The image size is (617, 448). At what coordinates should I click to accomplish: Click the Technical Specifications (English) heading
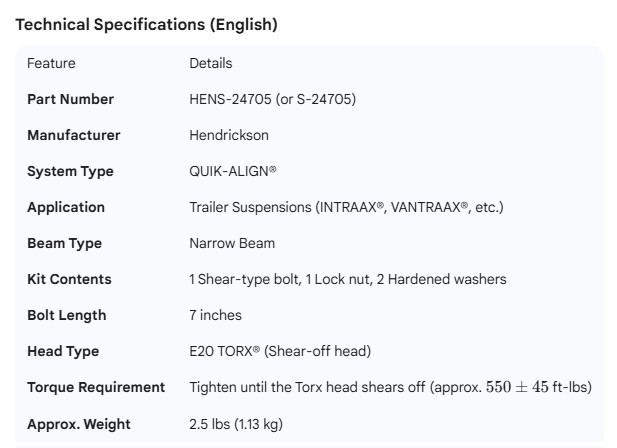click(146, 25)
